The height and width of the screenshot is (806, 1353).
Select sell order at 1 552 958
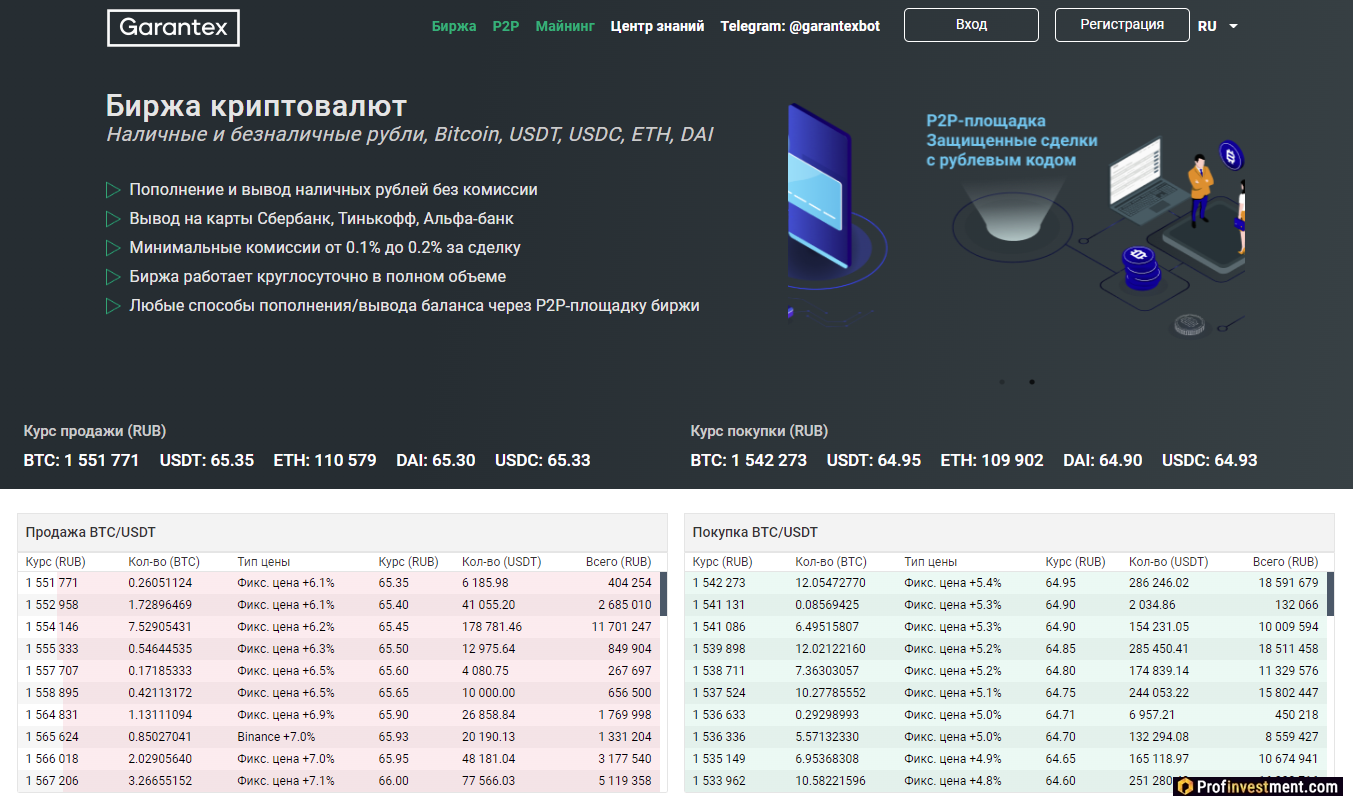coord(338,605)
